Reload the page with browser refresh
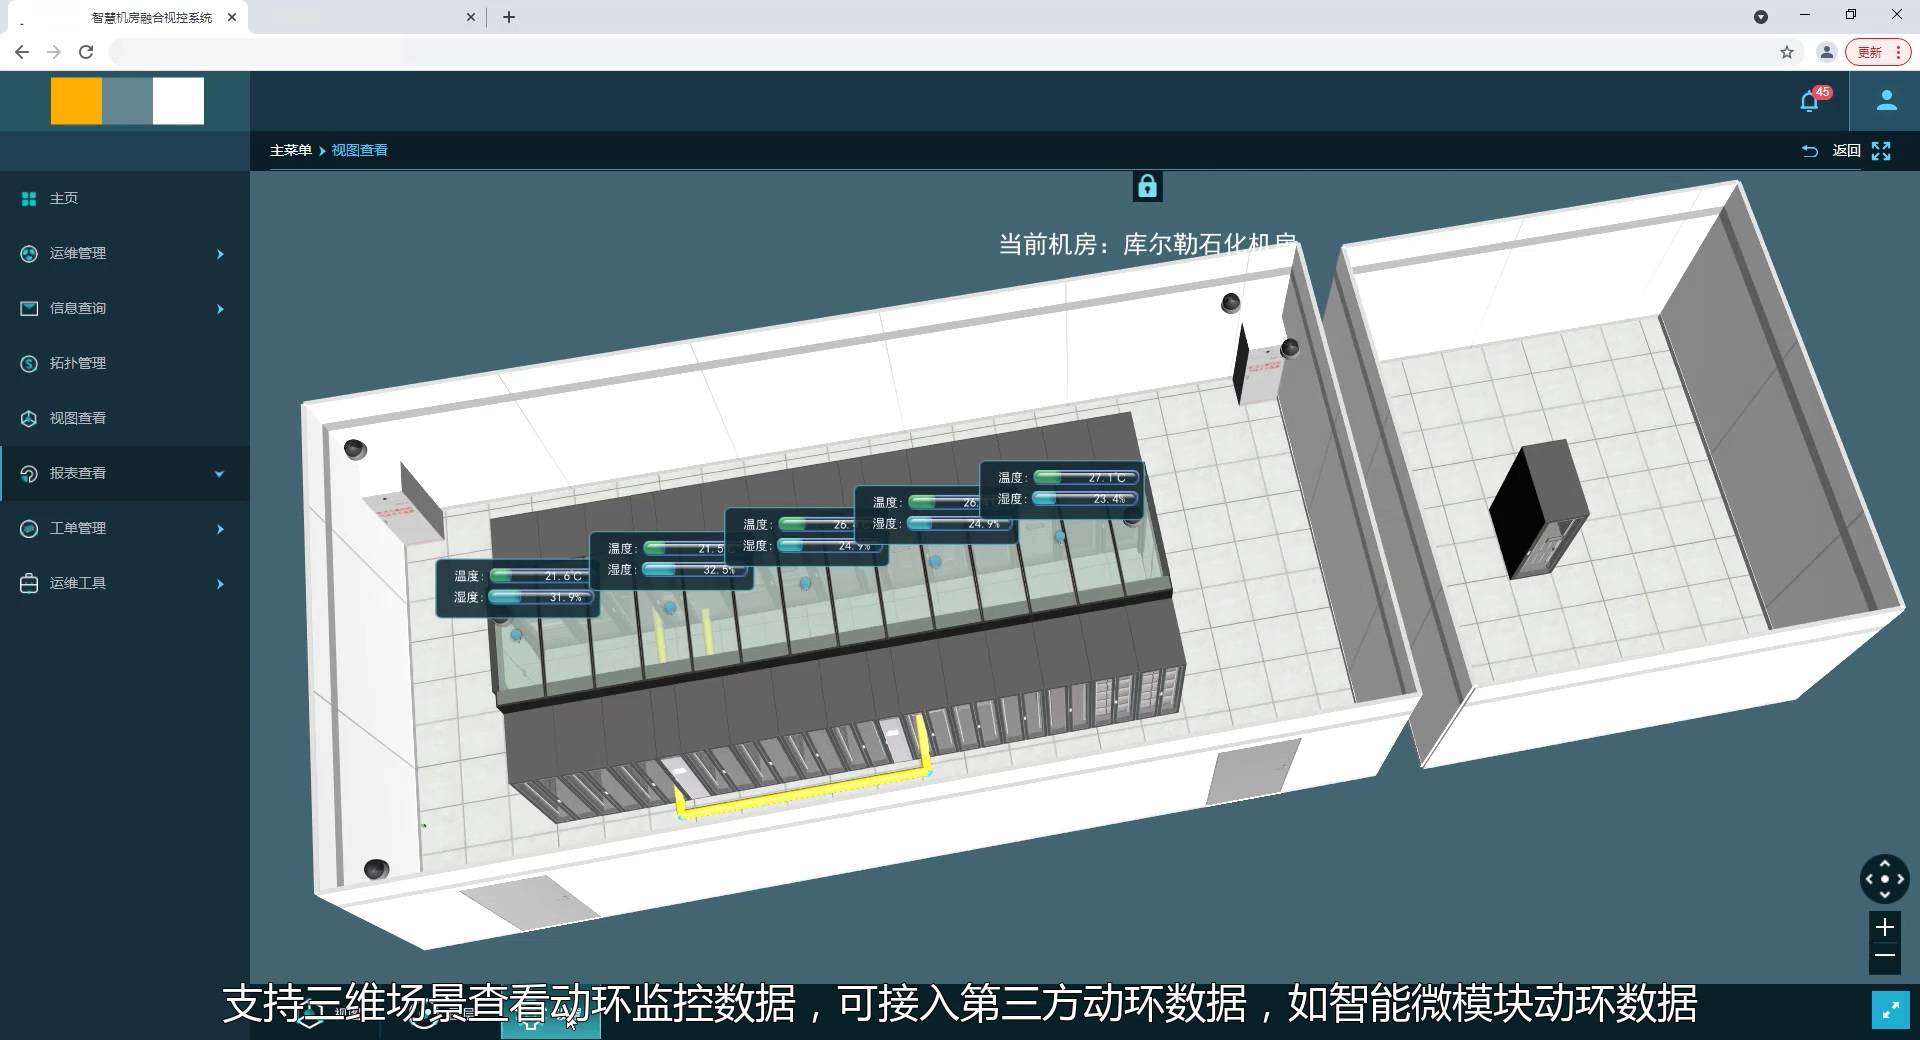The height and width of the screenshot is (1040, 1920). coord(86,52)
